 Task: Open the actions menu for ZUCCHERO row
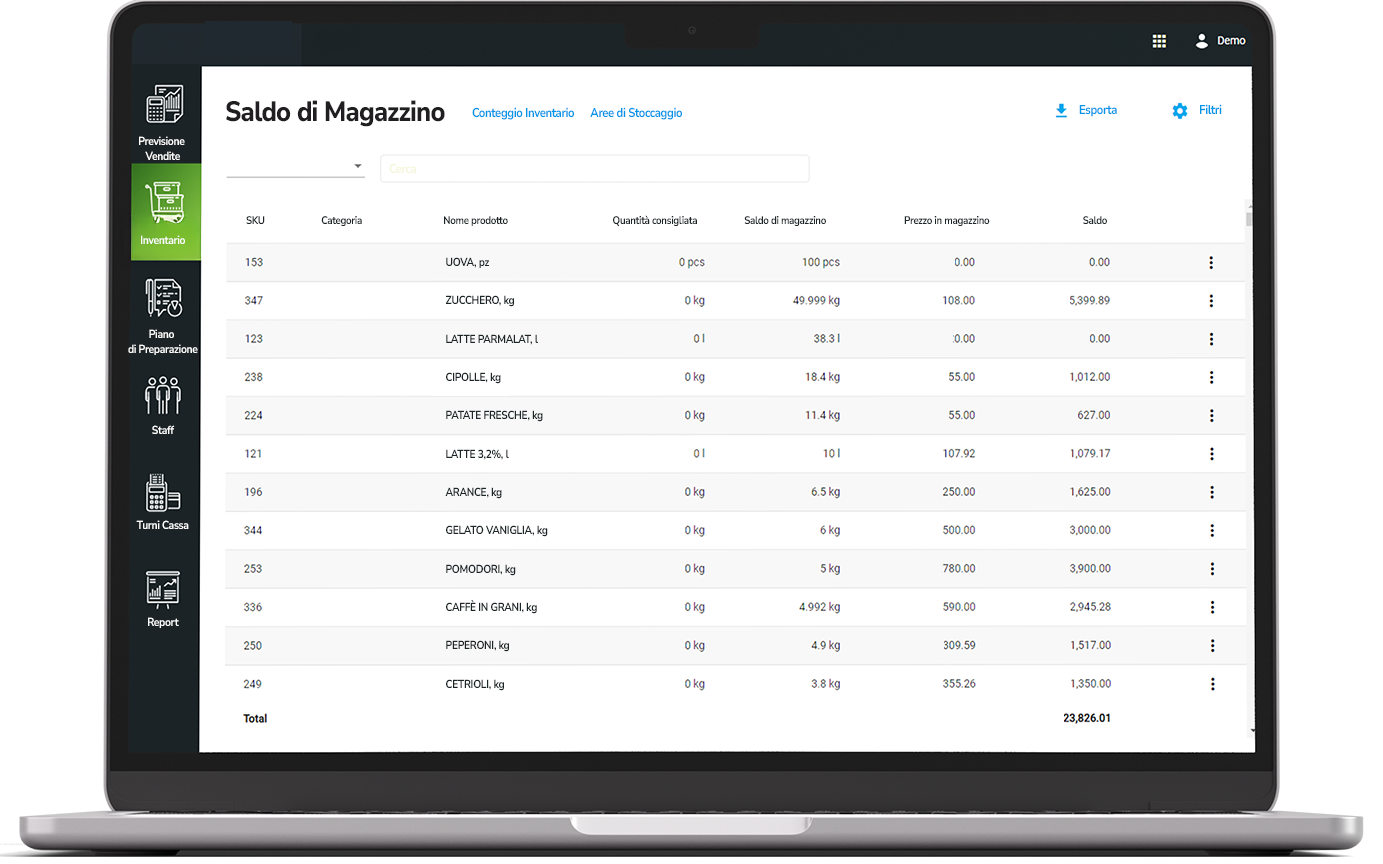(1211, 300)
